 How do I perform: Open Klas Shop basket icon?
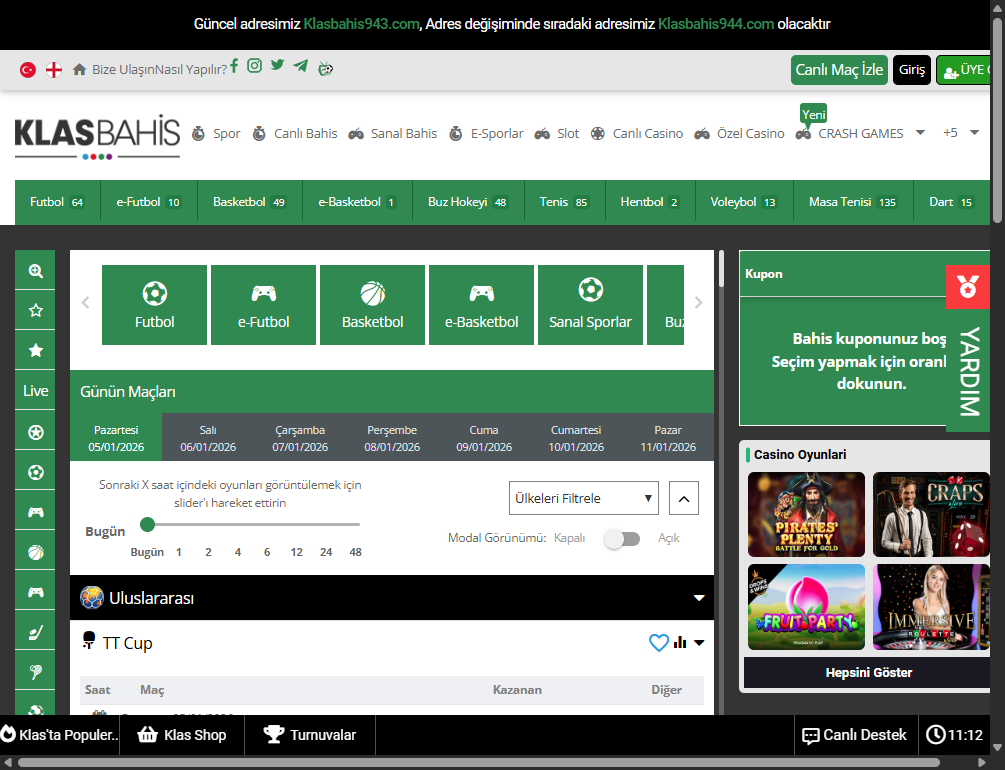tap(182, 735)
